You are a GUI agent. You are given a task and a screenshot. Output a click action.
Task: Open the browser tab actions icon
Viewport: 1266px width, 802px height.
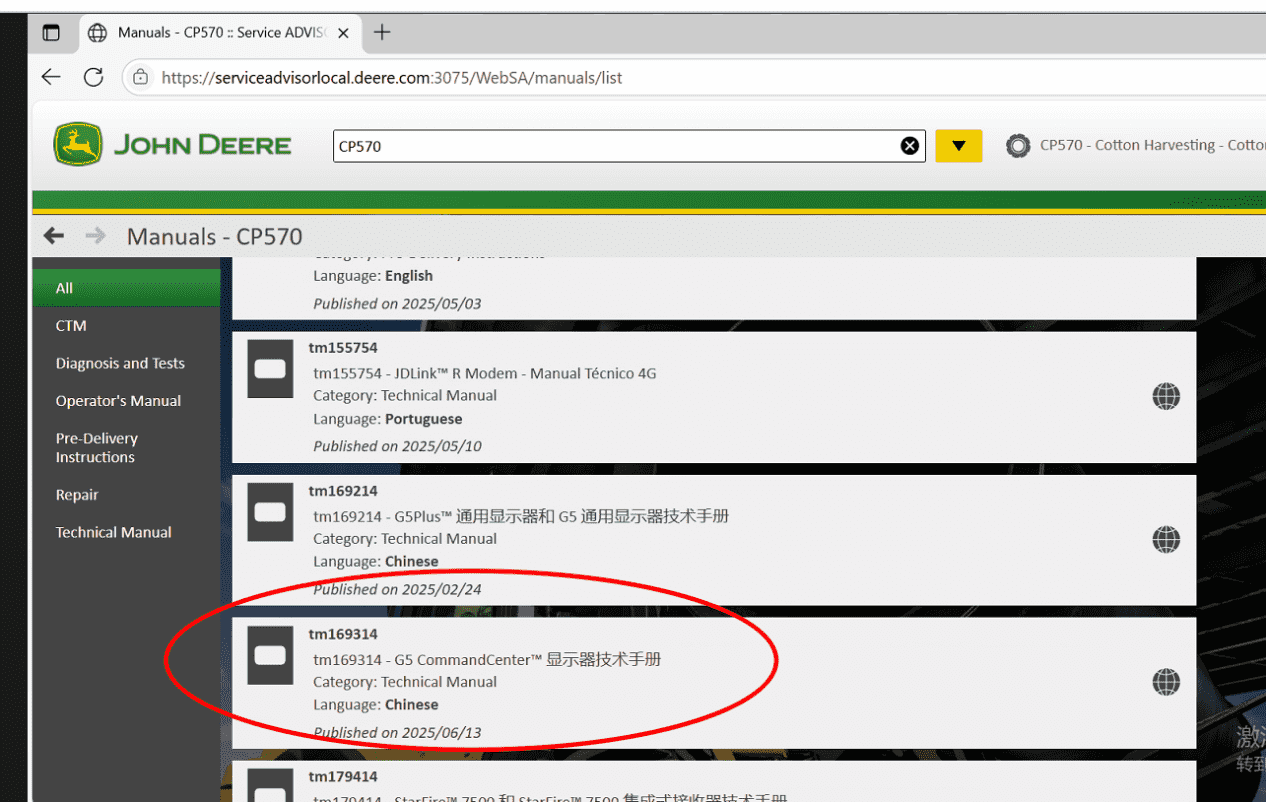coord(51,32)
